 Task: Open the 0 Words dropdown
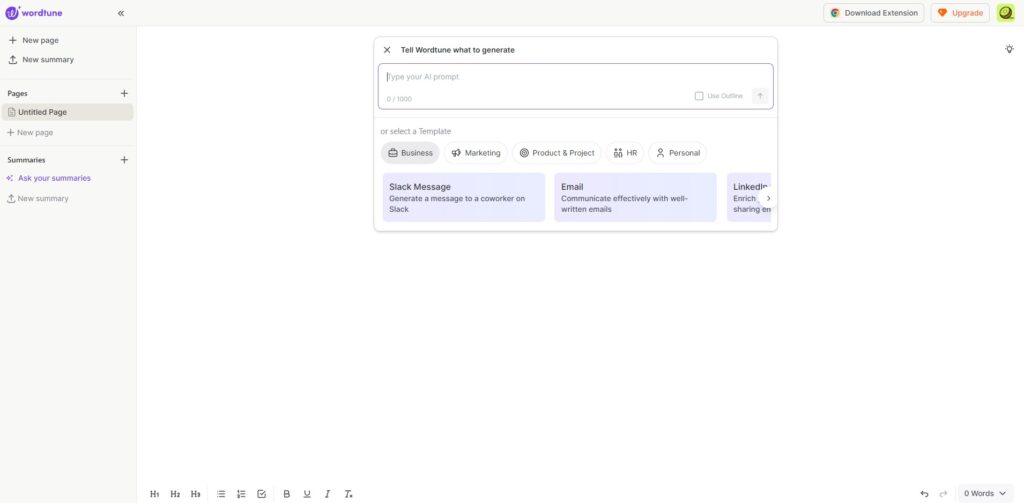pos(985,494)
